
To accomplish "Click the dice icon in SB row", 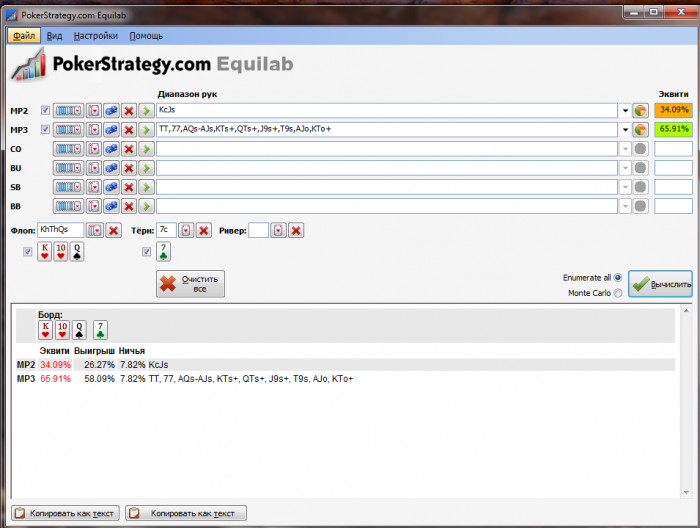I will tap(111, 187).
